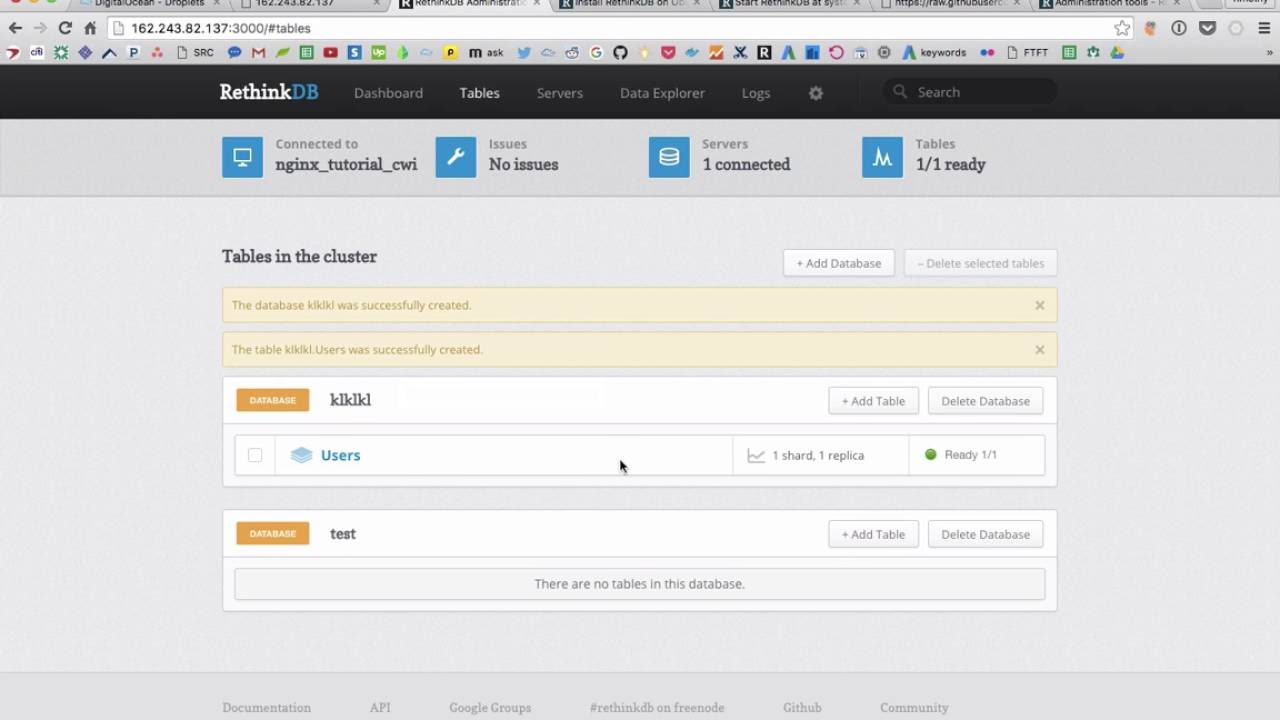Open the Dashboard nav item
Image resolution: width=1280 pixels, height=720 pixels.
pos(388,93)
